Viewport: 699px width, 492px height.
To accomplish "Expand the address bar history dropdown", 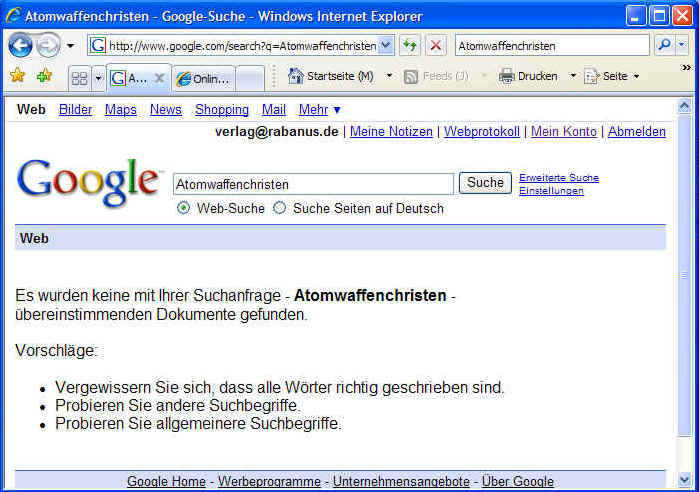I will pyautogui.click(x=386, y=45).
